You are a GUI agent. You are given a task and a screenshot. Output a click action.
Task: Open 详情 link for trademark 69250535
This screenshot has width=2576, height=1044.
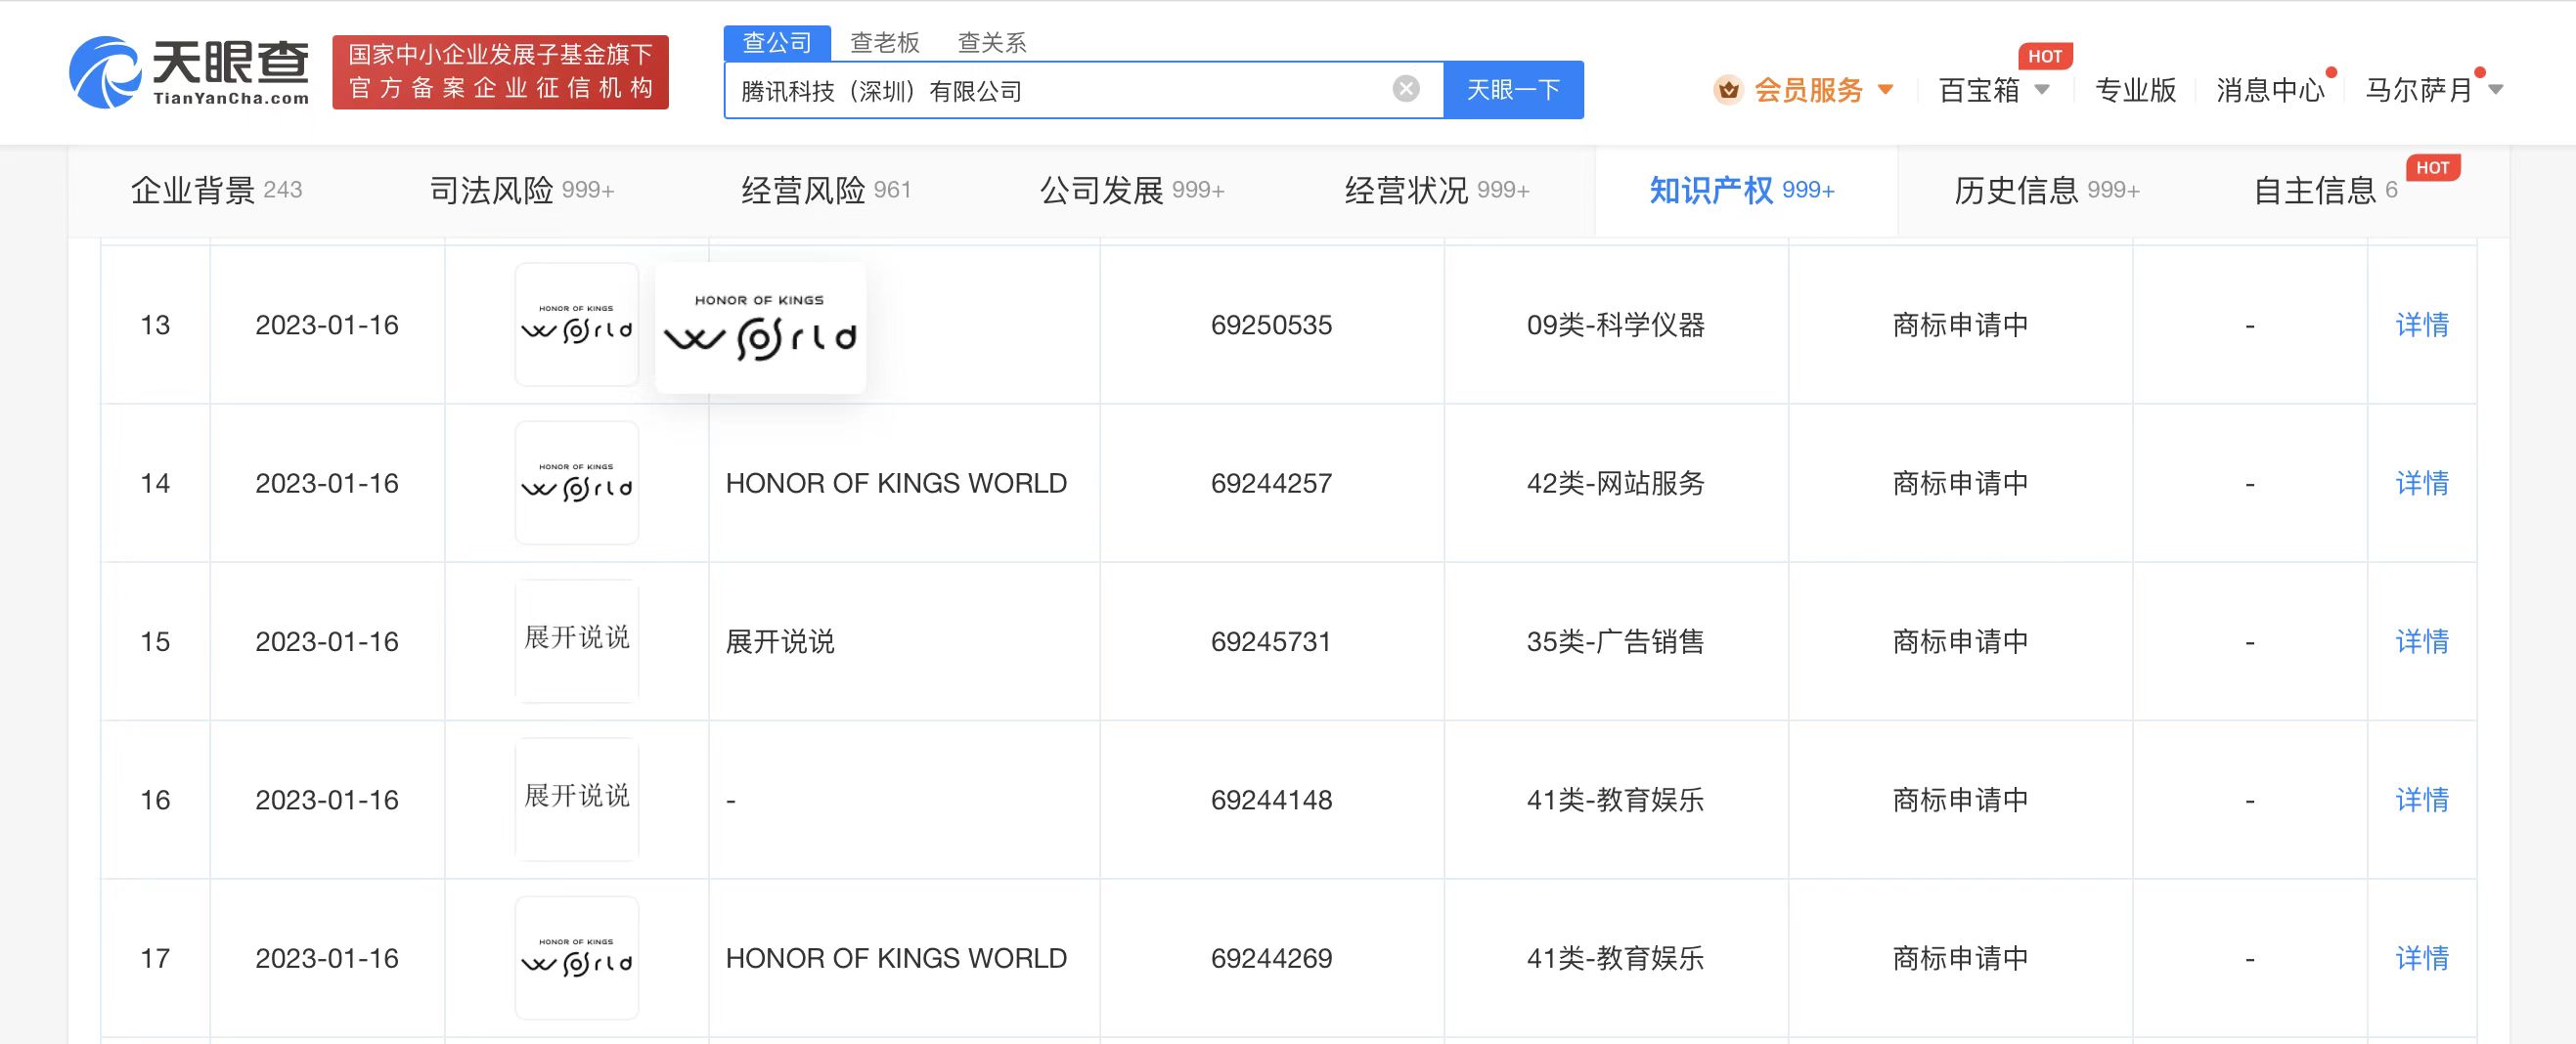tap(2421, 325)
